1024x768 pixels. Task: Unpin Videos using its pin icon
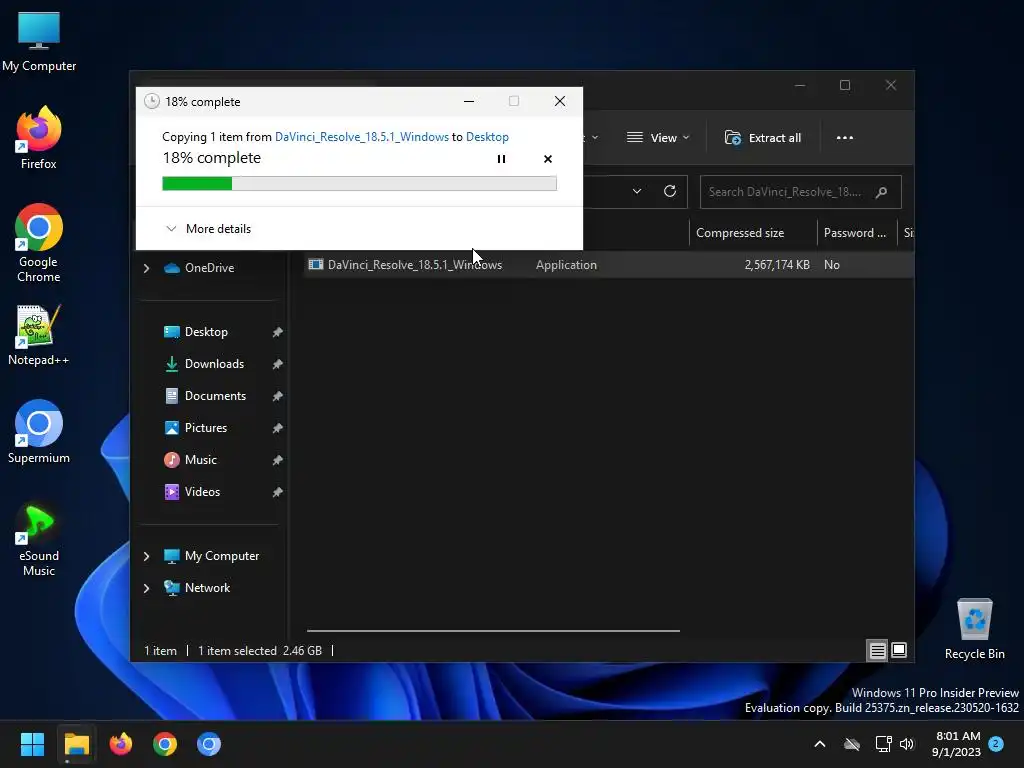pos(277,492)
